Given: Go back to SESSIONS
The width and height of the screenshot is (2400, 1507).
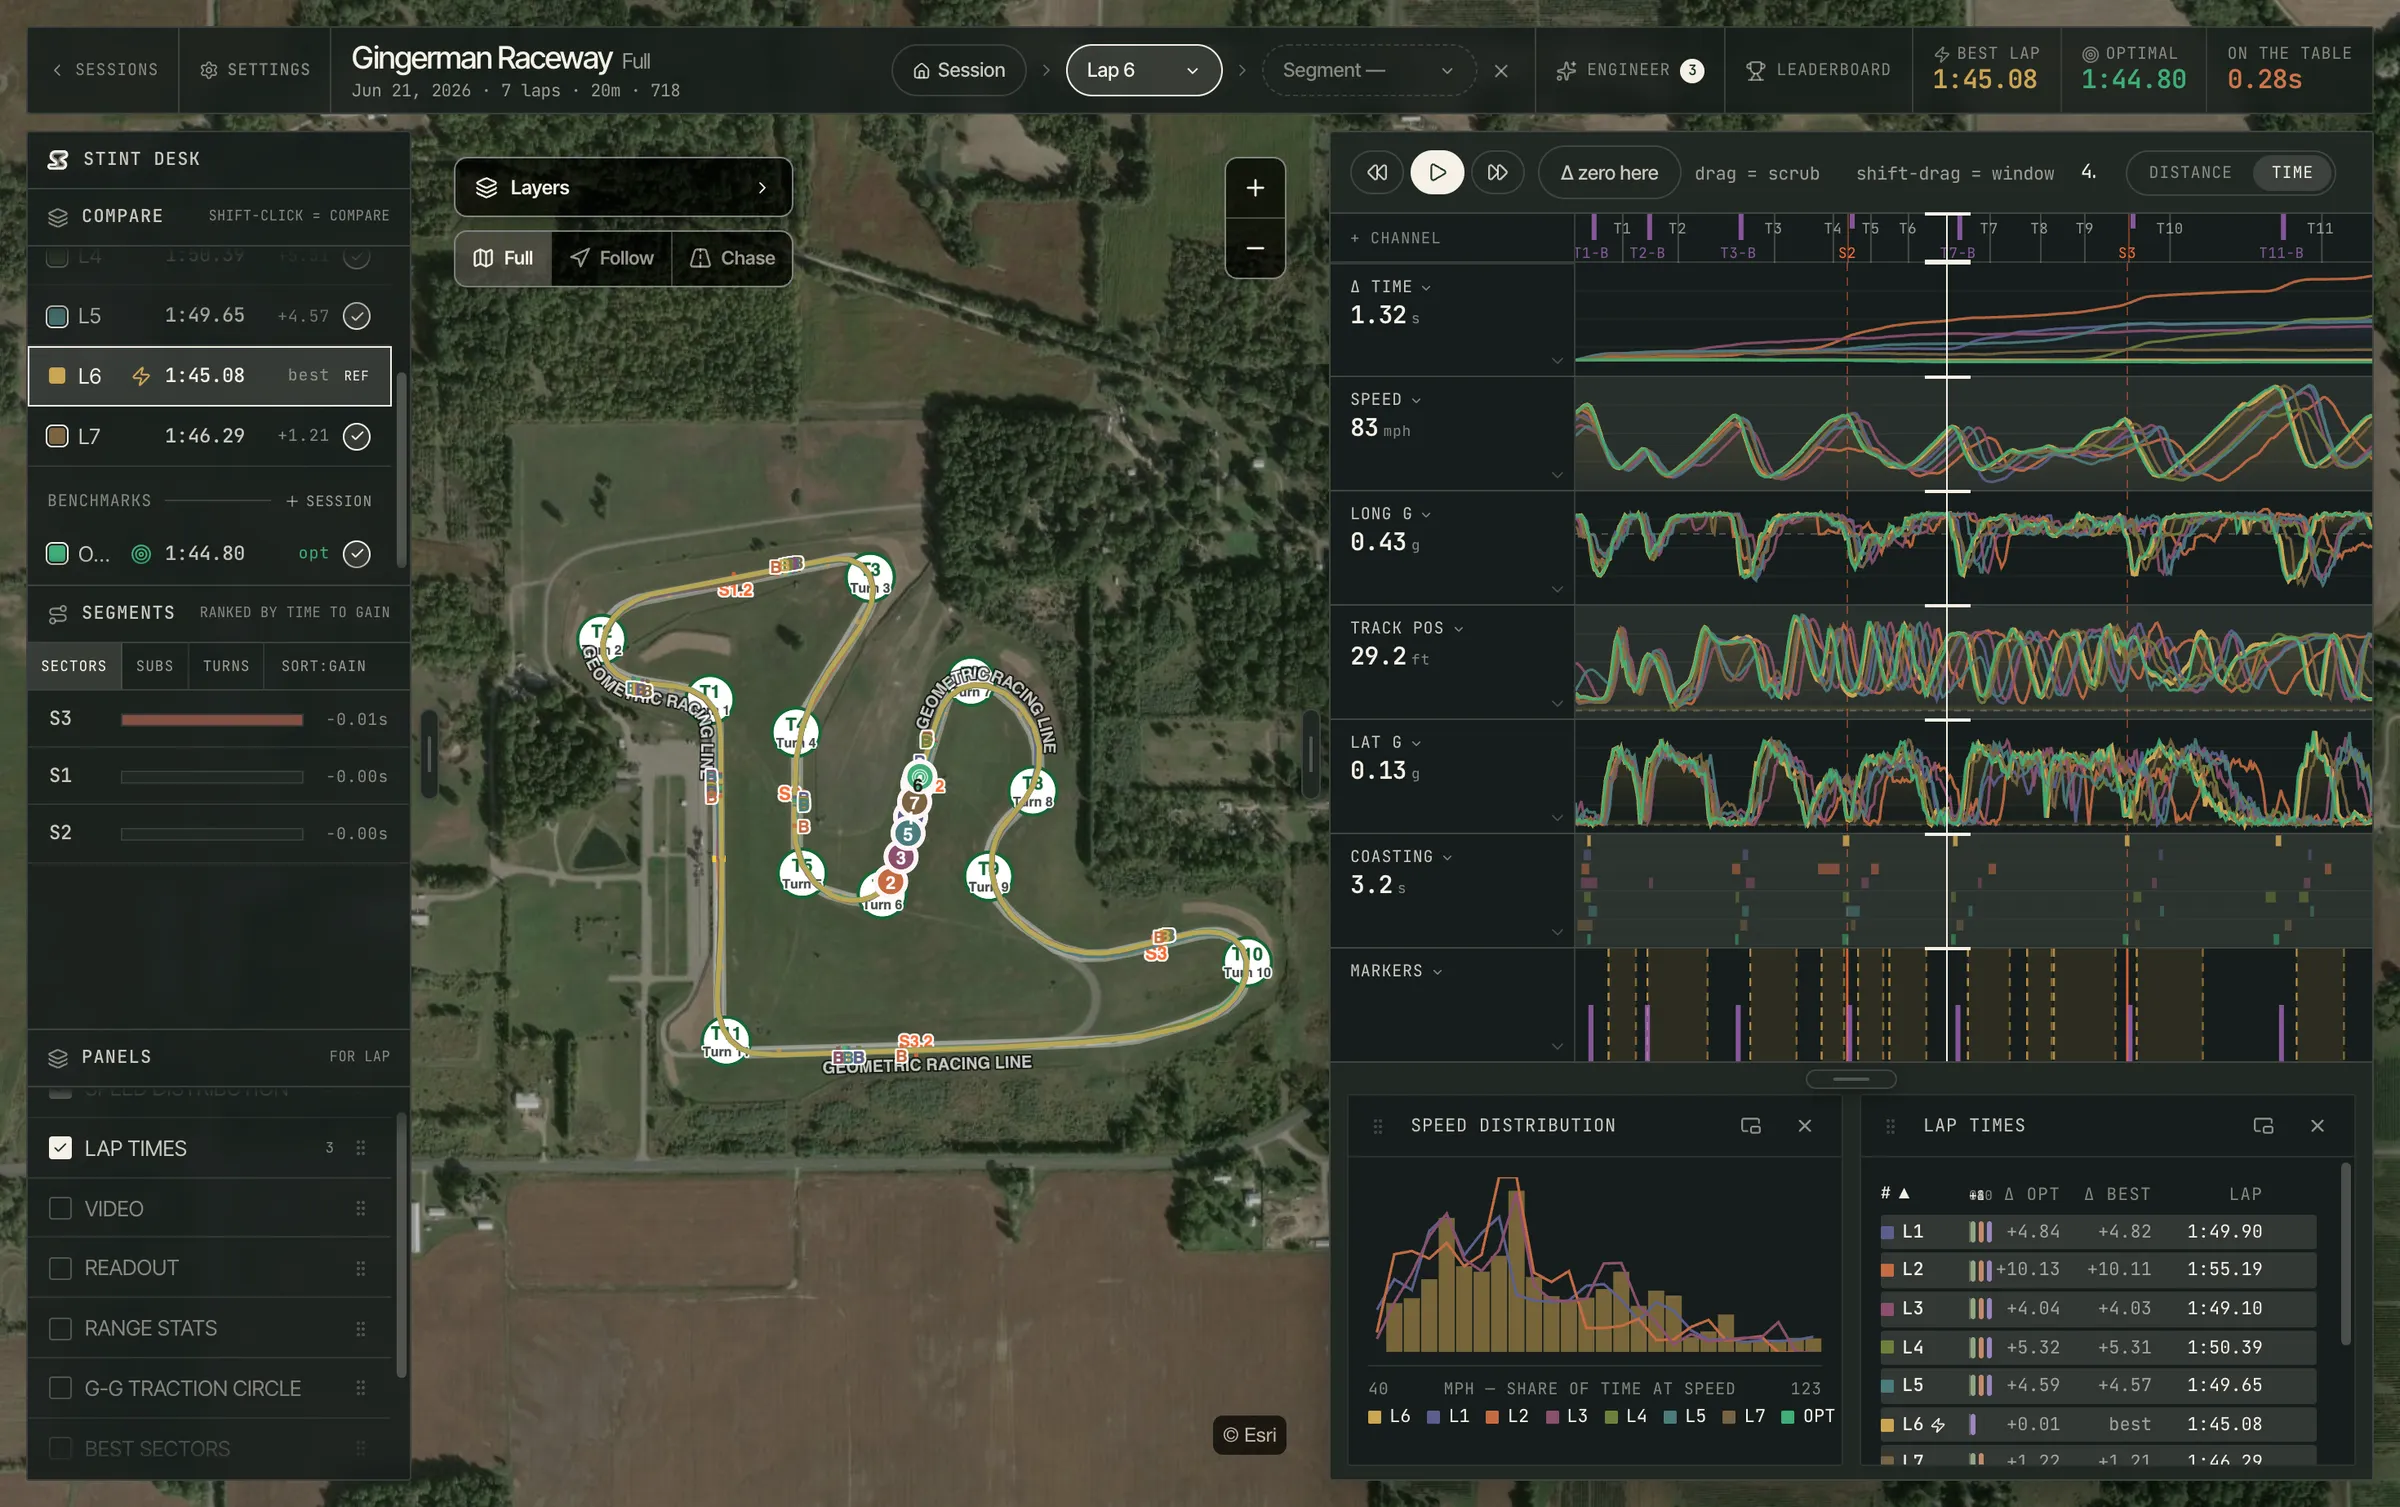Looking at the screenshot, I should pyautogui.click(x=104, y=70).
